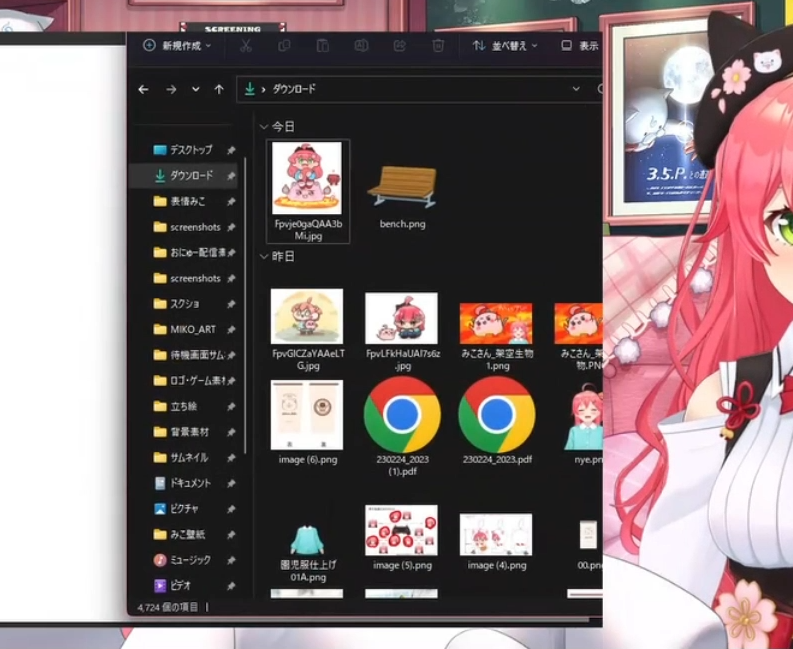
Task: Collapse the 今日 group
Action: coord(263,126)
